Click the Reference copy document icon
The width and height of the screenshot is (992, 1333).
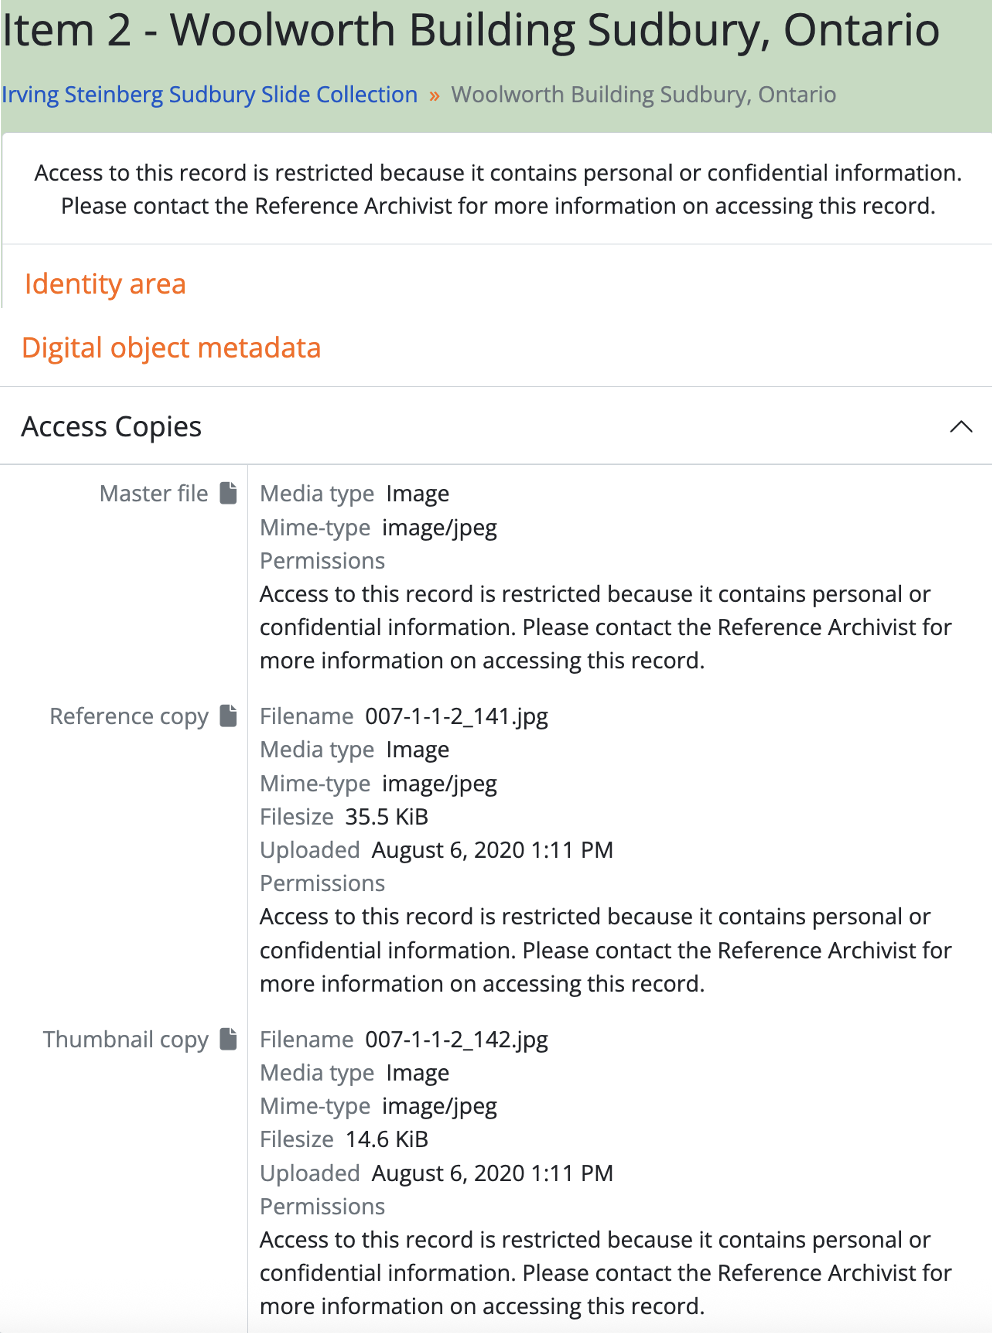coord(229,716)
